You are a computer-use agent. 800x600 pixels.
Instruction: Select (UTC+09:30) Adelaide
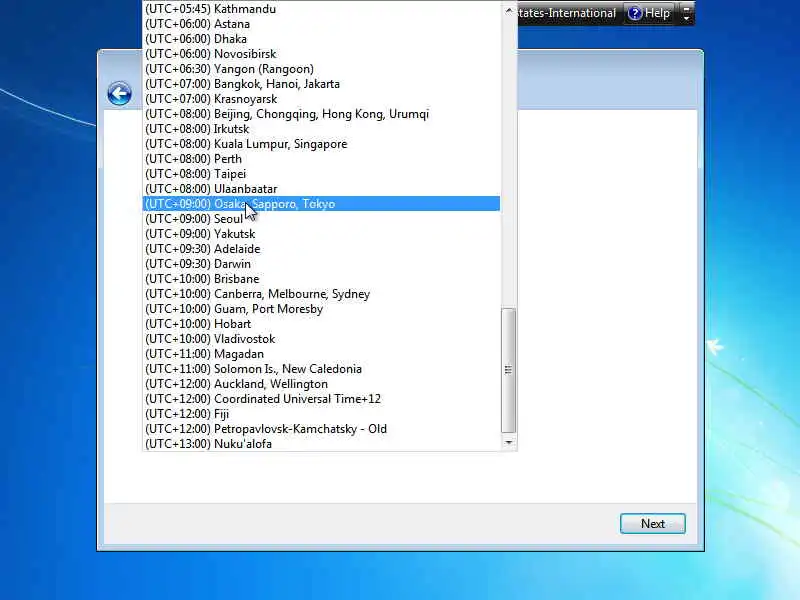coord(321,249)
